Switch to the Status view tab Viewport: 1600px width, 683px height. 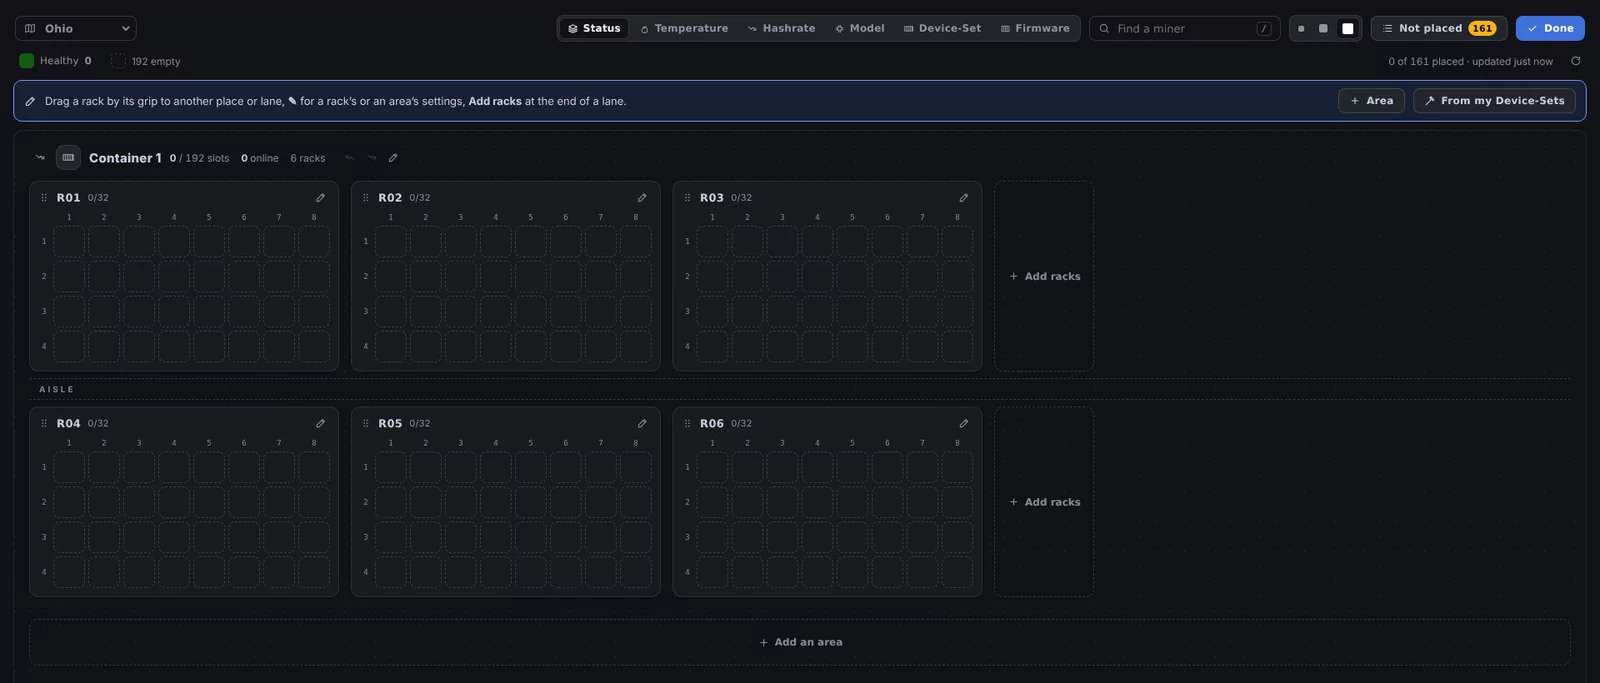(x=594, y=29)
